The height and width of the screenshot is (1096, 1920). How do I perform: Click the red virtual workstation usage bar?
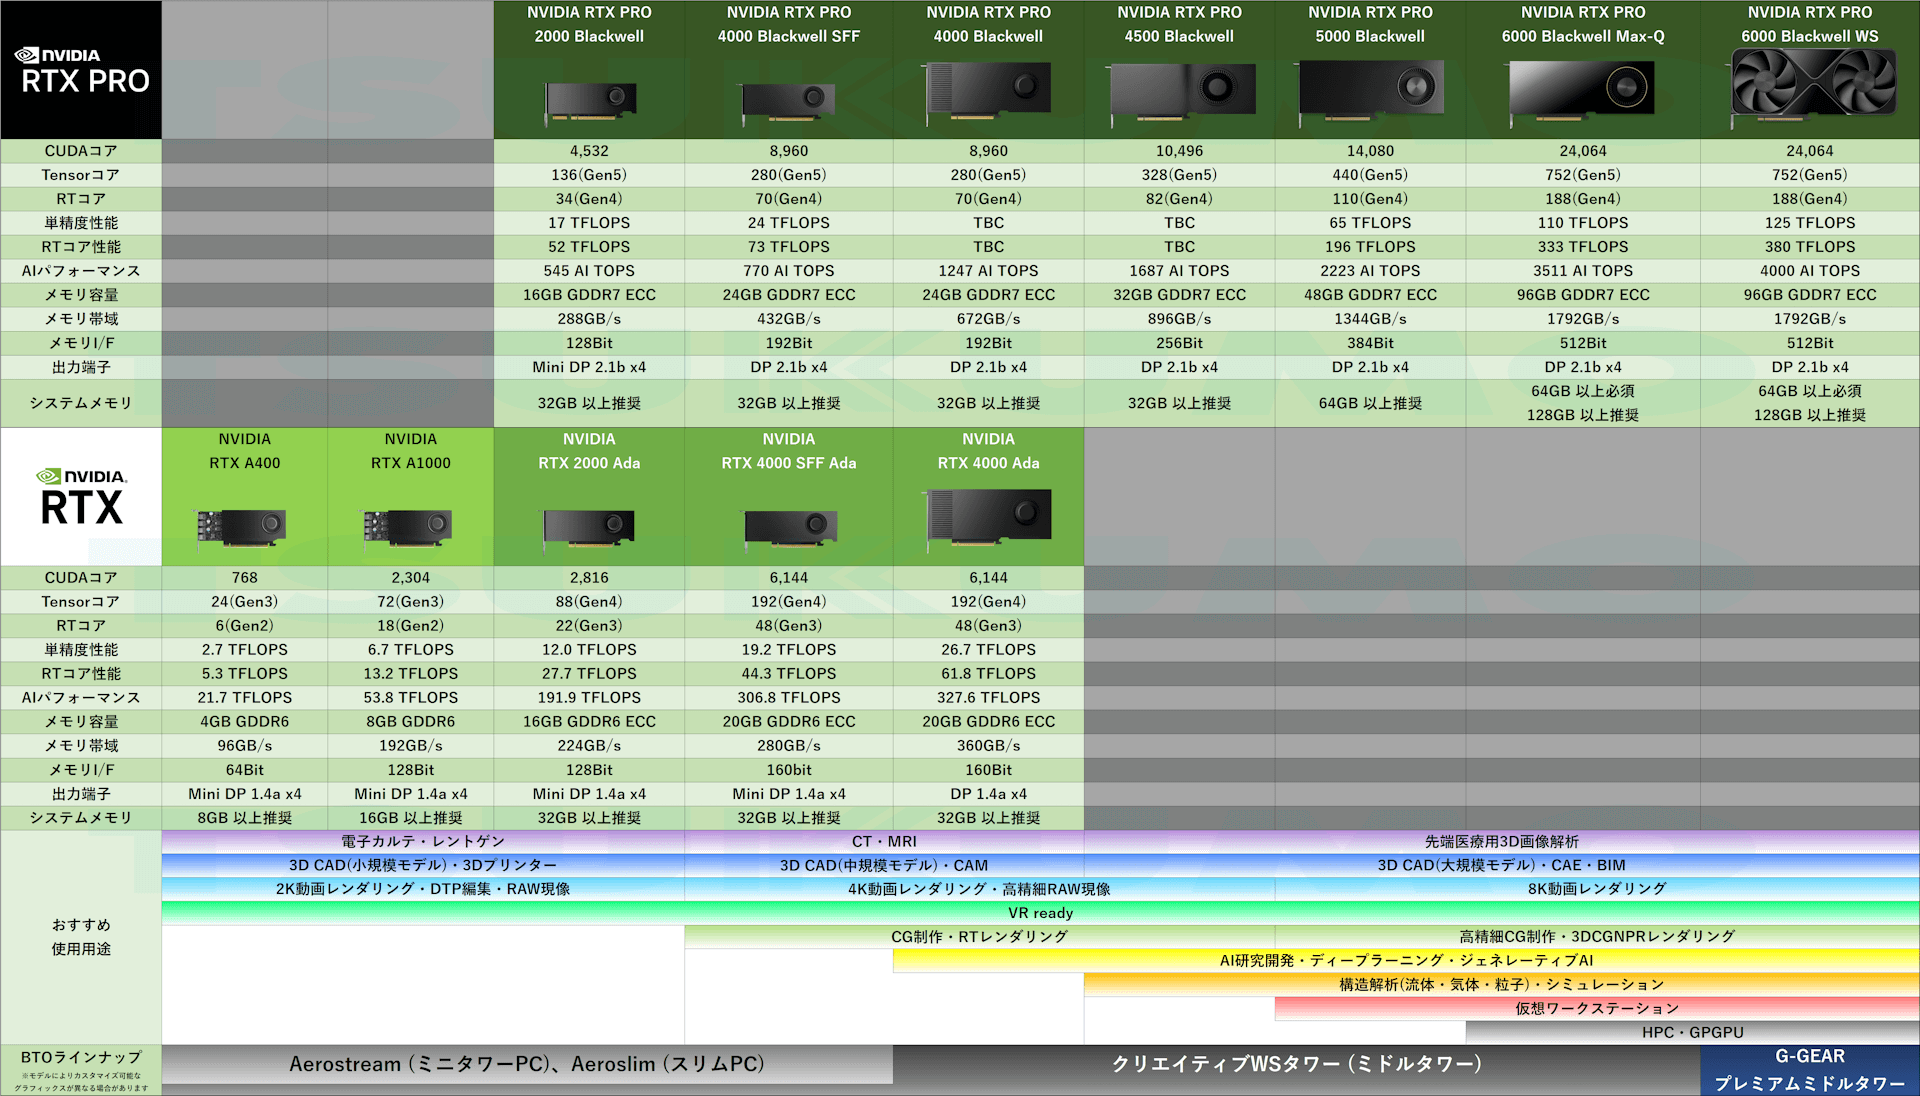click(x=1596, y=1008)
